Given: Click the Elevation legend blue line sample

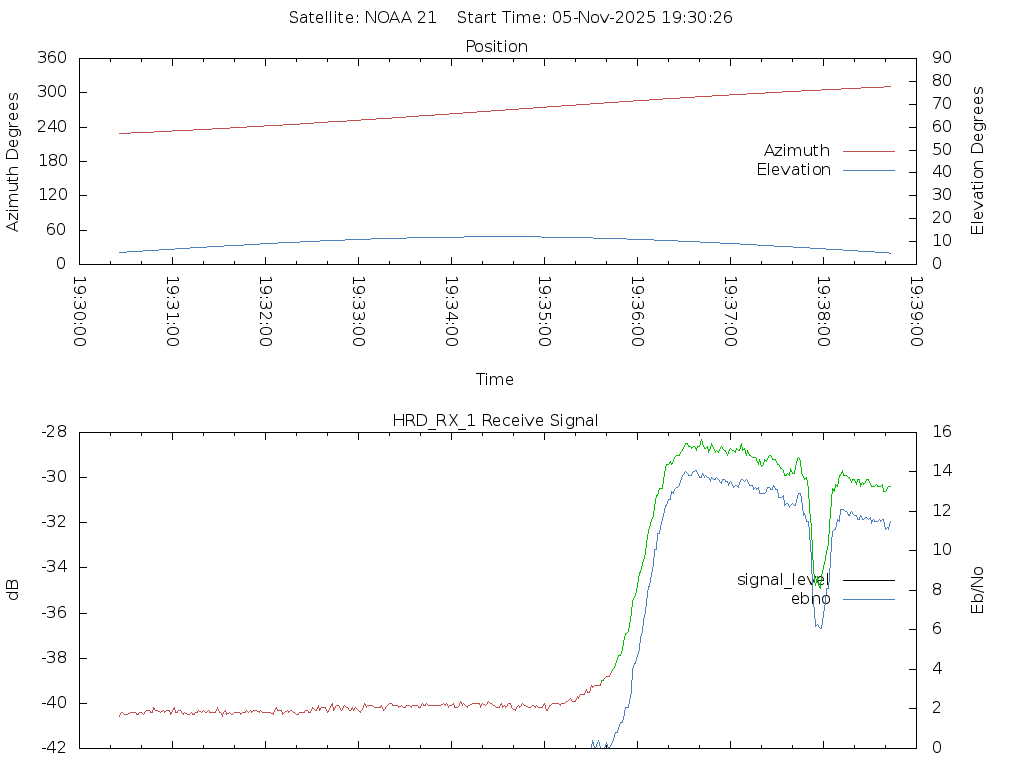Looking at the screenshot, I should click(868, 170).
